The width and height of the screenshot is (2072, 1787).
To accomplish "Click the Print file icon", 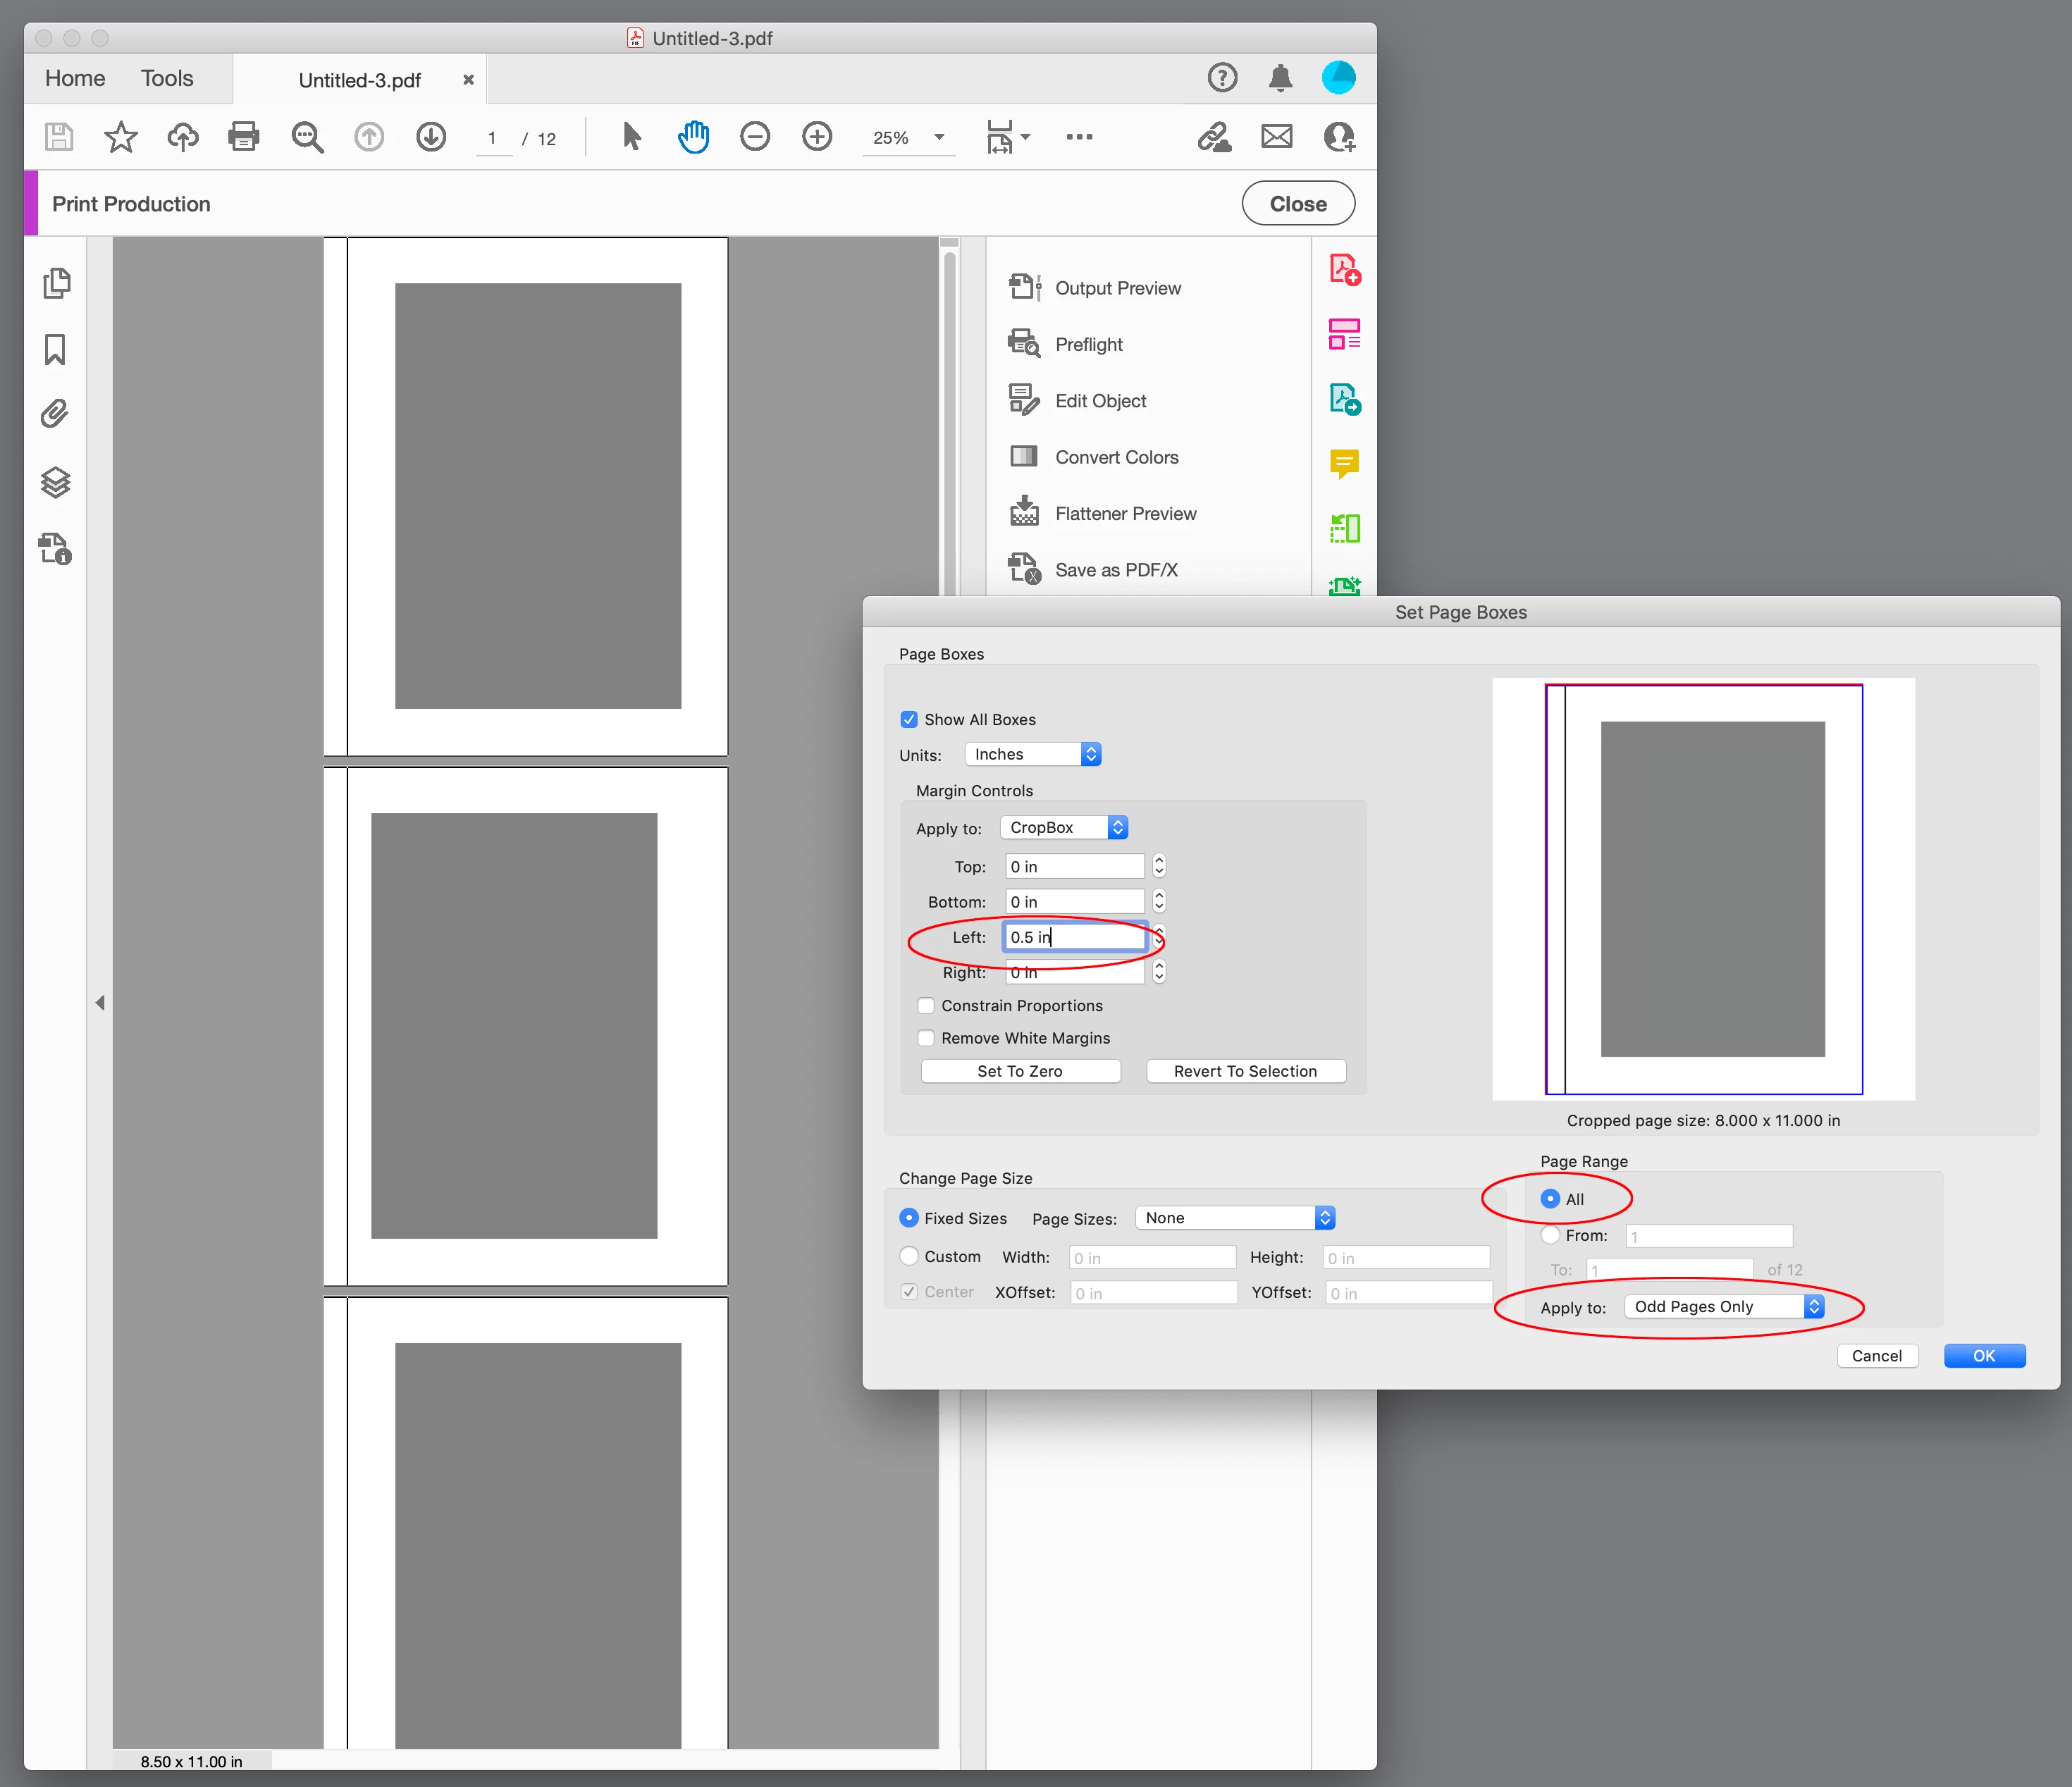I will [244, 136].
